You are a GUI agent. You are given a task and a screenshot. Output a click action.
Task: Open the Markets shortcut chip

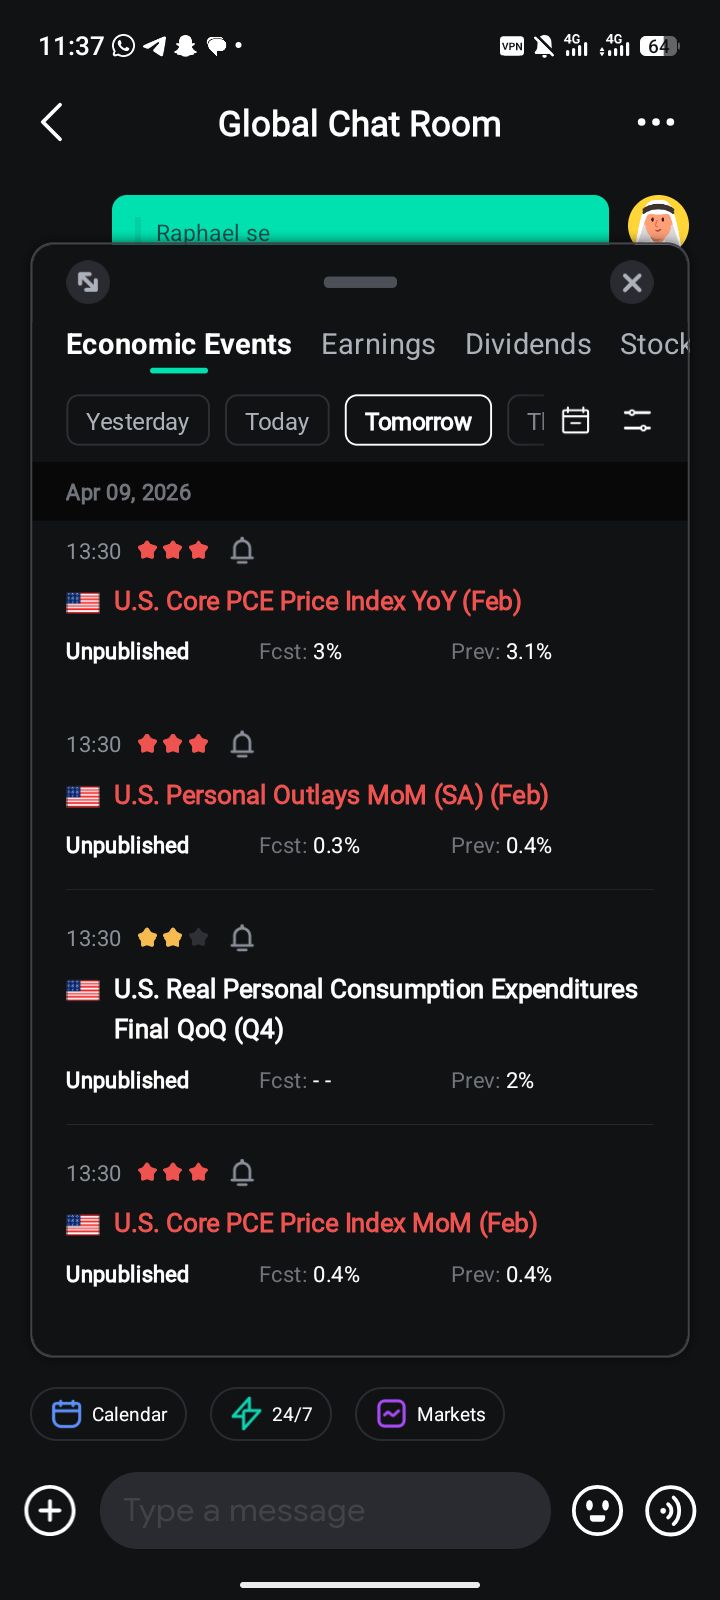click(430, 1414)
